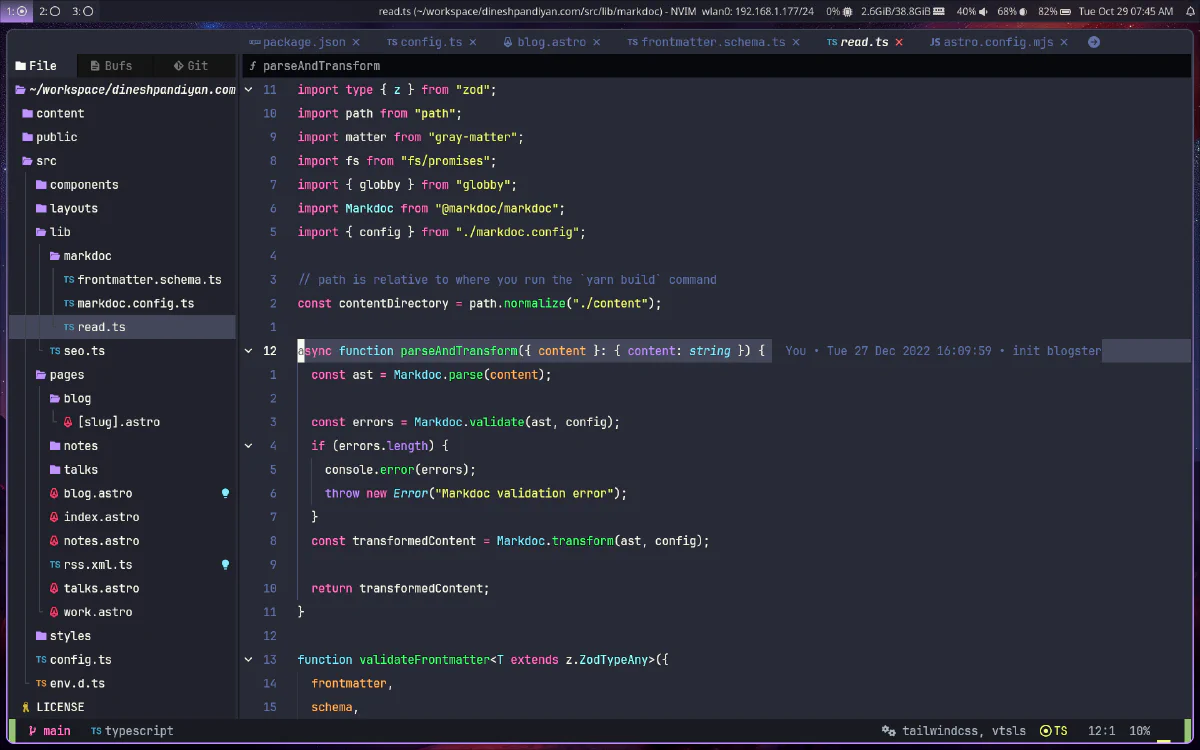Screen dimensions: 1200x750
Task: Switch to the Git sidebar tab
Action: pos(190,65)
